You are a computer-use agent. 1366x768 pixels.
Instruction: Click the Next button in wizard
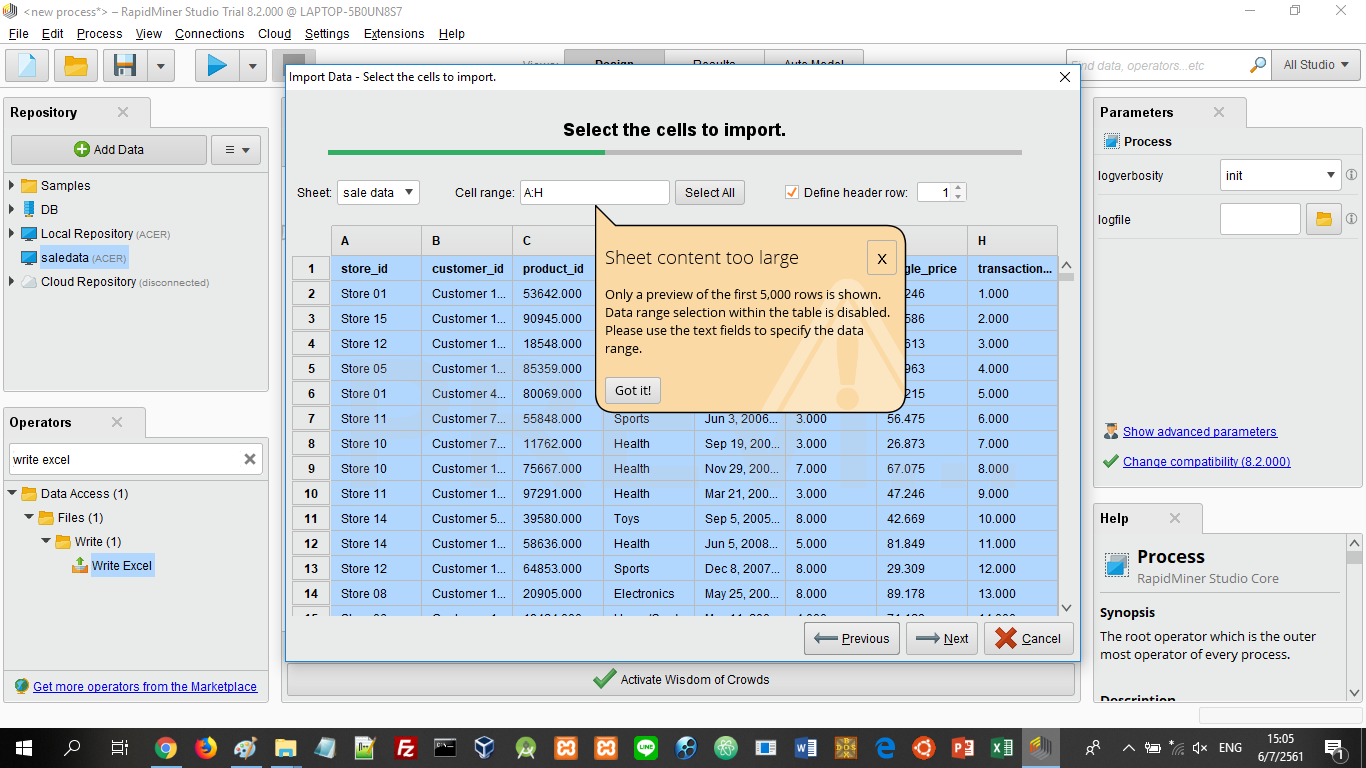941,638
